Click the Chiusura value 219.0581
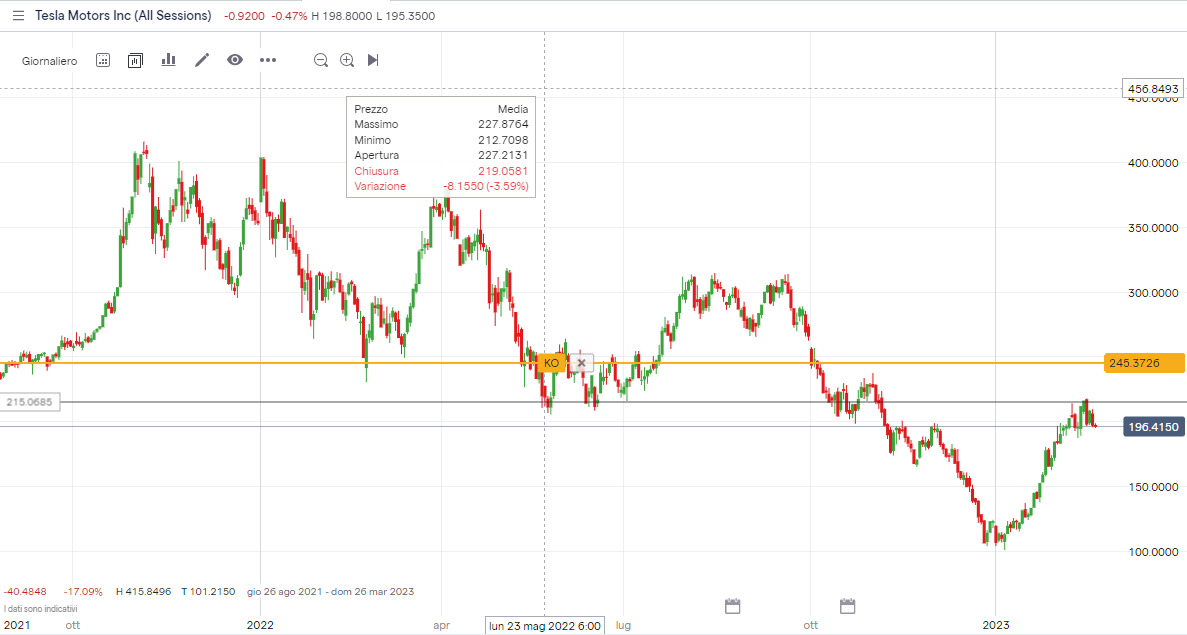The height and width of the screenshot is (635, 1187). pyautogui.click(x=503, y=171)
